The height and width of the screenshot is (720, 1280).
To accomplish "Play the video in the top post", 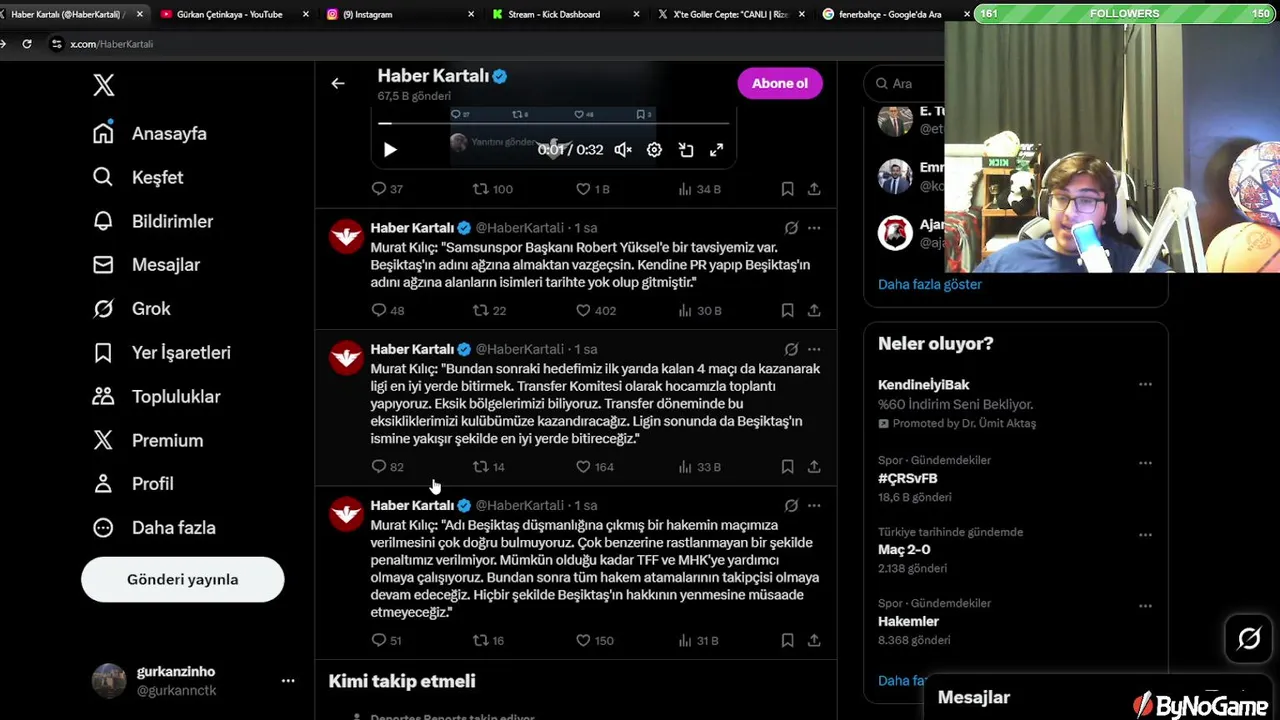I will pos(390,150).
